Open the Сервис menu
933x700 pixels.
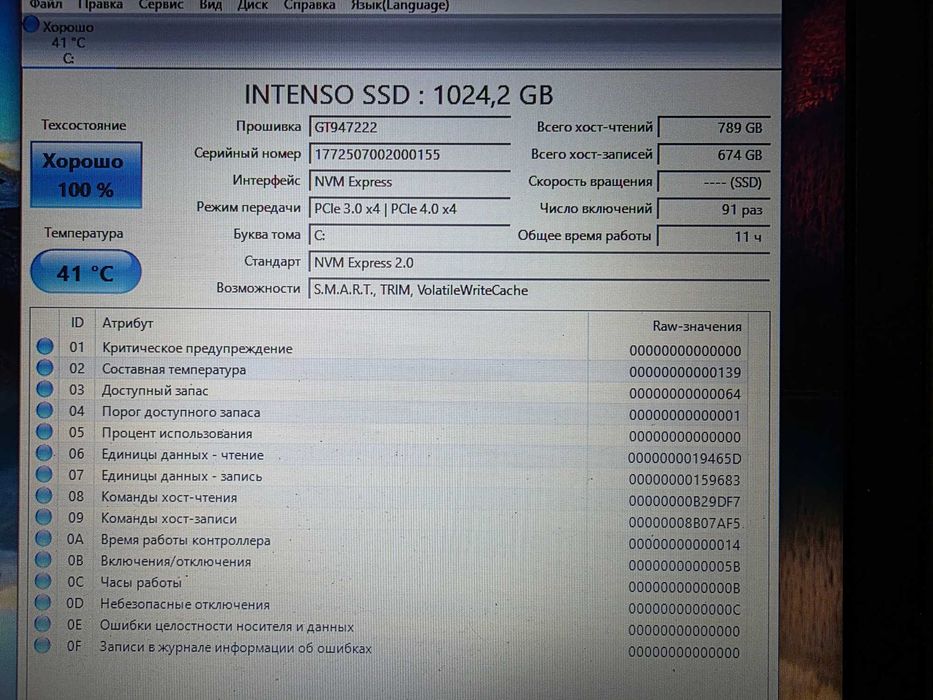pos(161,5)
